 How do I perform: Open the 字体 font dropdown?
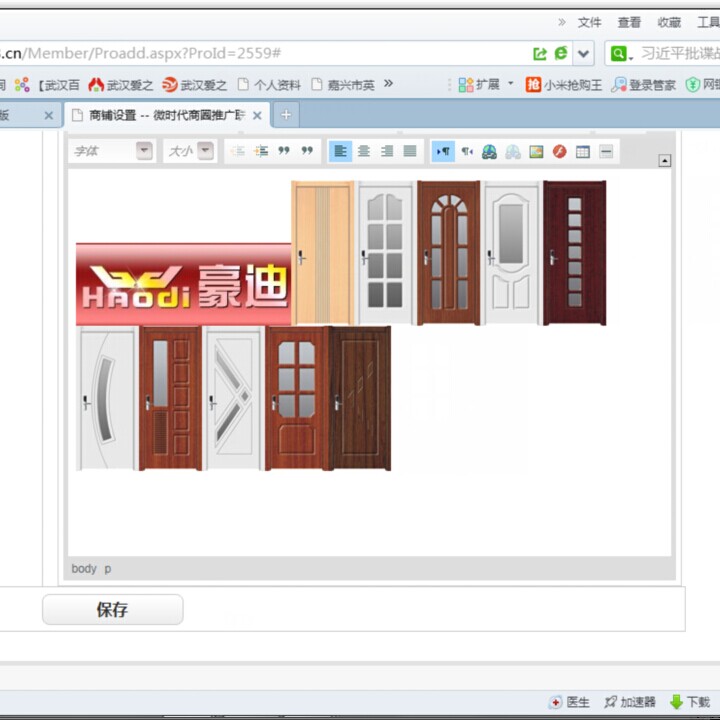pos(145,151)
